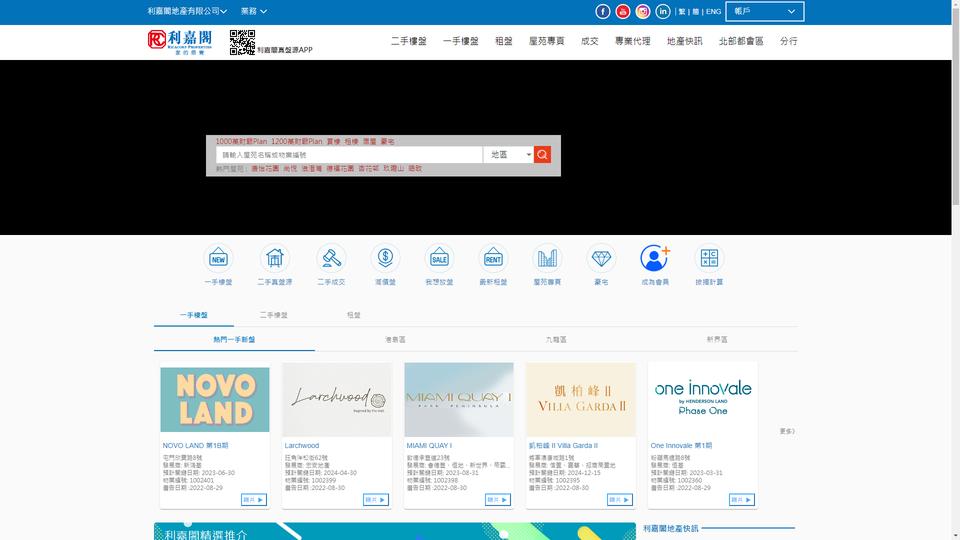
Task: Switch language to 簡
Action: (x=696, y=12)
